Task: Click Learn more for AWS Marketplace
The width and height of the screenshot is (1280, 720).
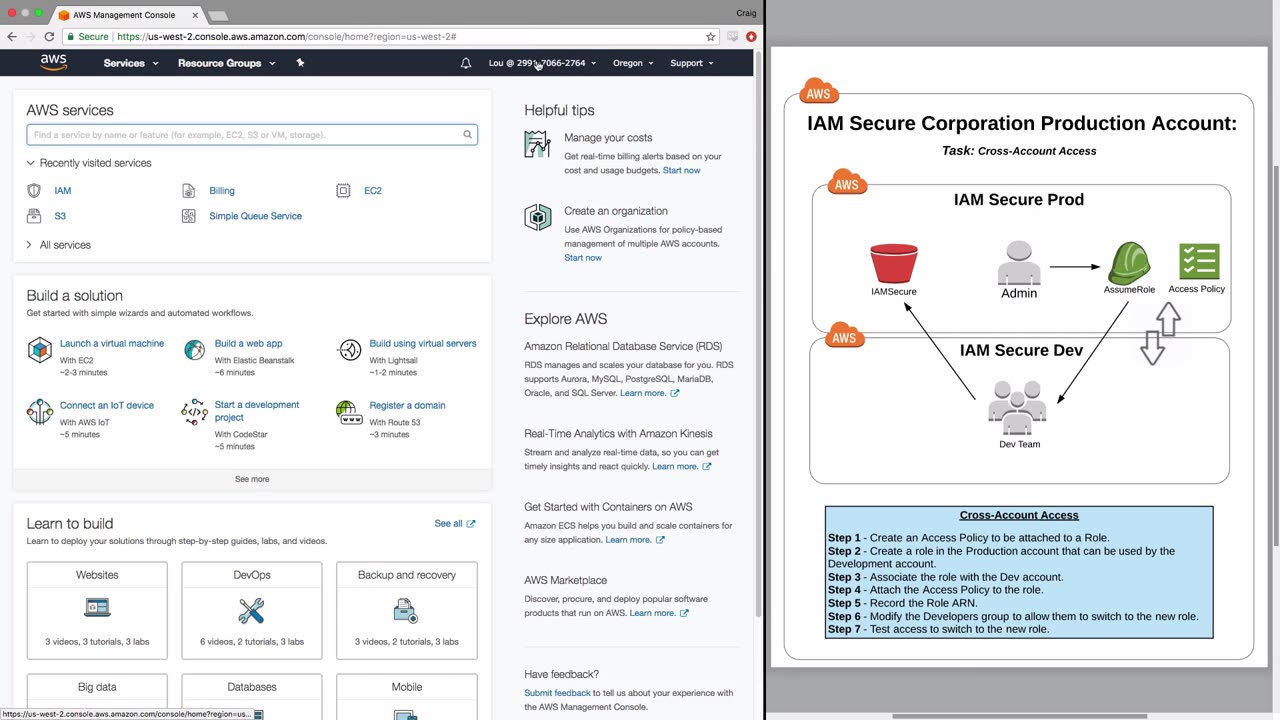Action: pyautogui.click(x=658, y=613)
